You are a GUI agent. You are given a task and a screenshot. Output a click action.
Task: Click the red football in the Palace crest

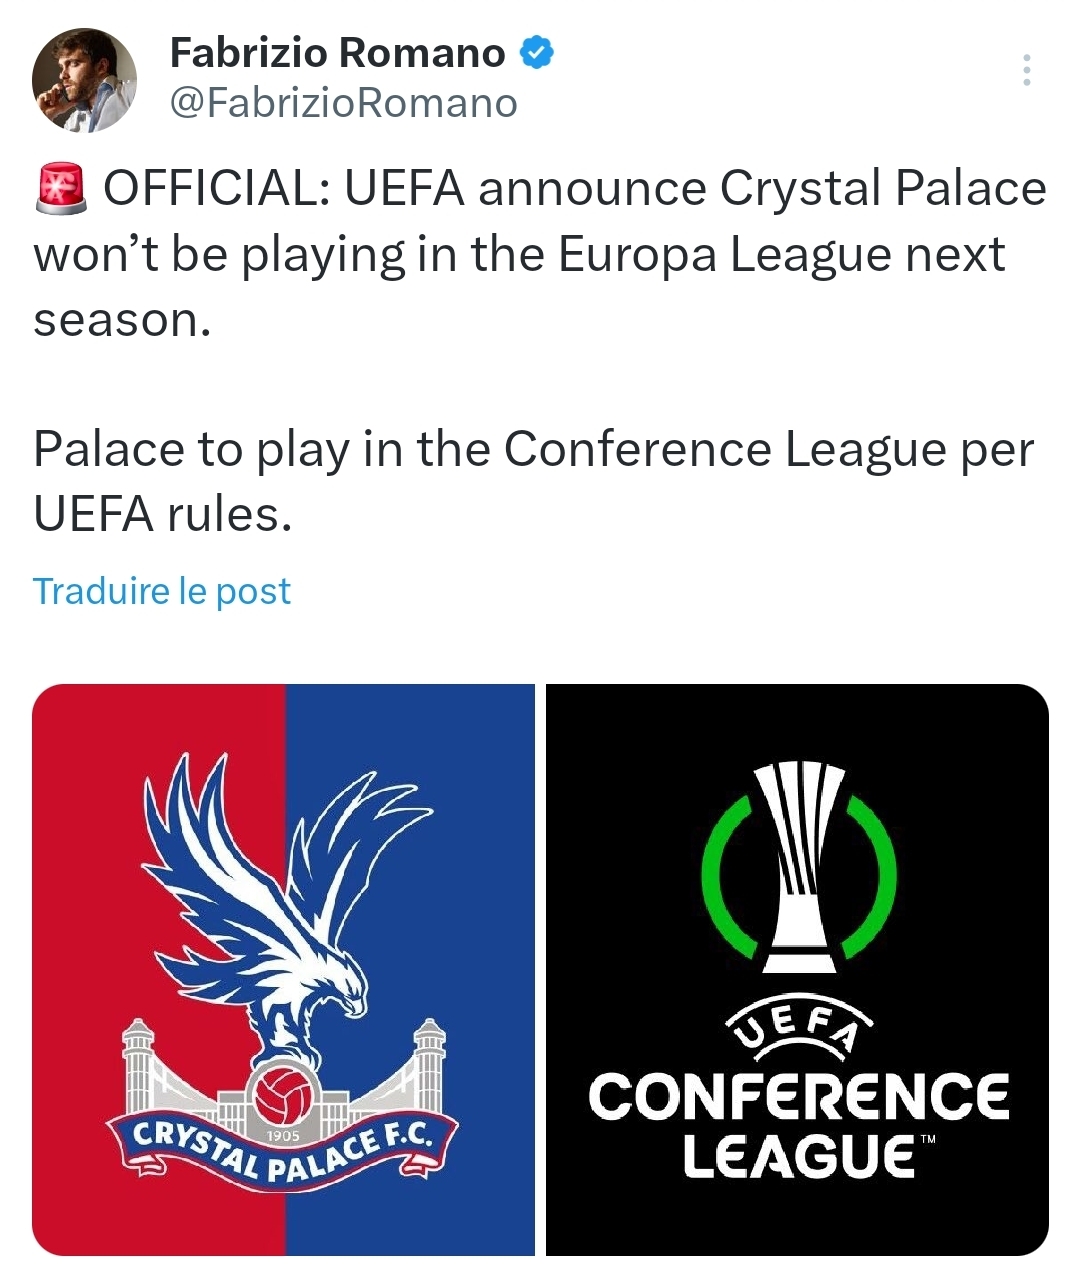284,1094
